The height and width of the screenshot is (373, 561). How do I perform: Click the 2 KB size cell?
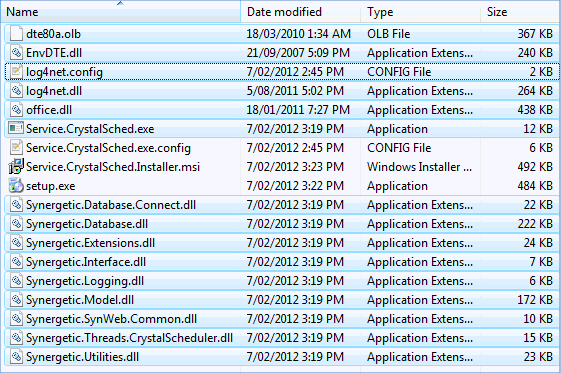coord(541,72)
